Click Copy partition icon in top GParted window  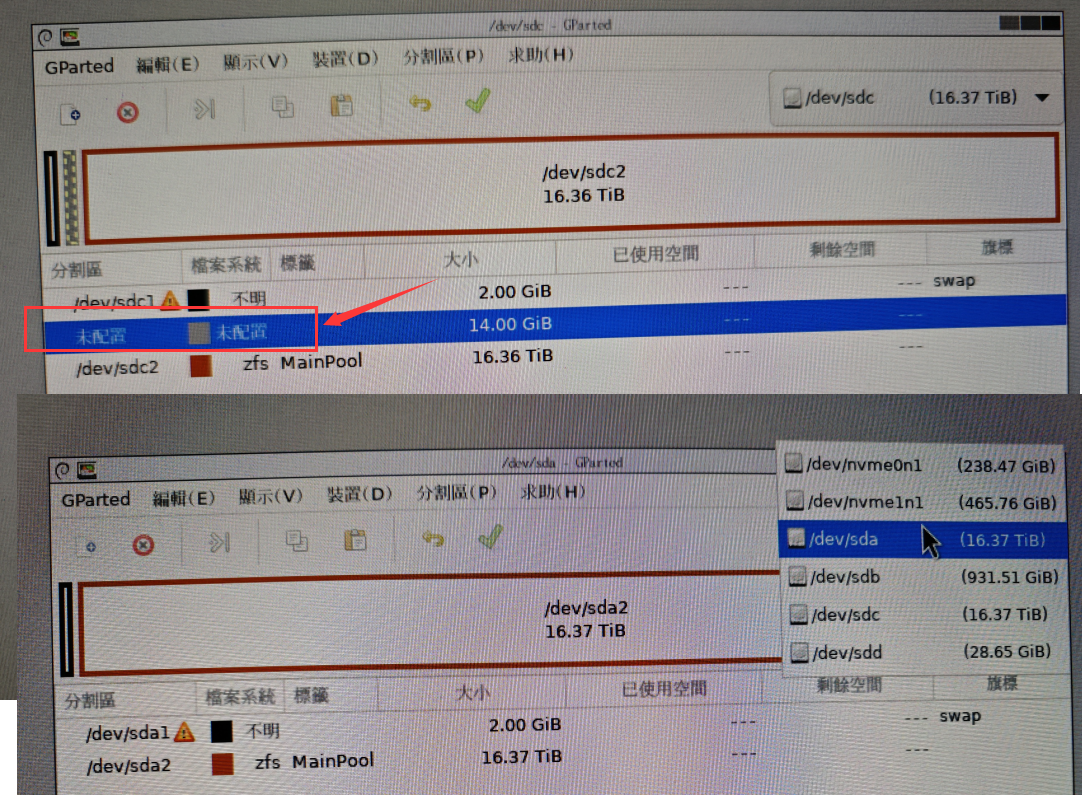282,107
